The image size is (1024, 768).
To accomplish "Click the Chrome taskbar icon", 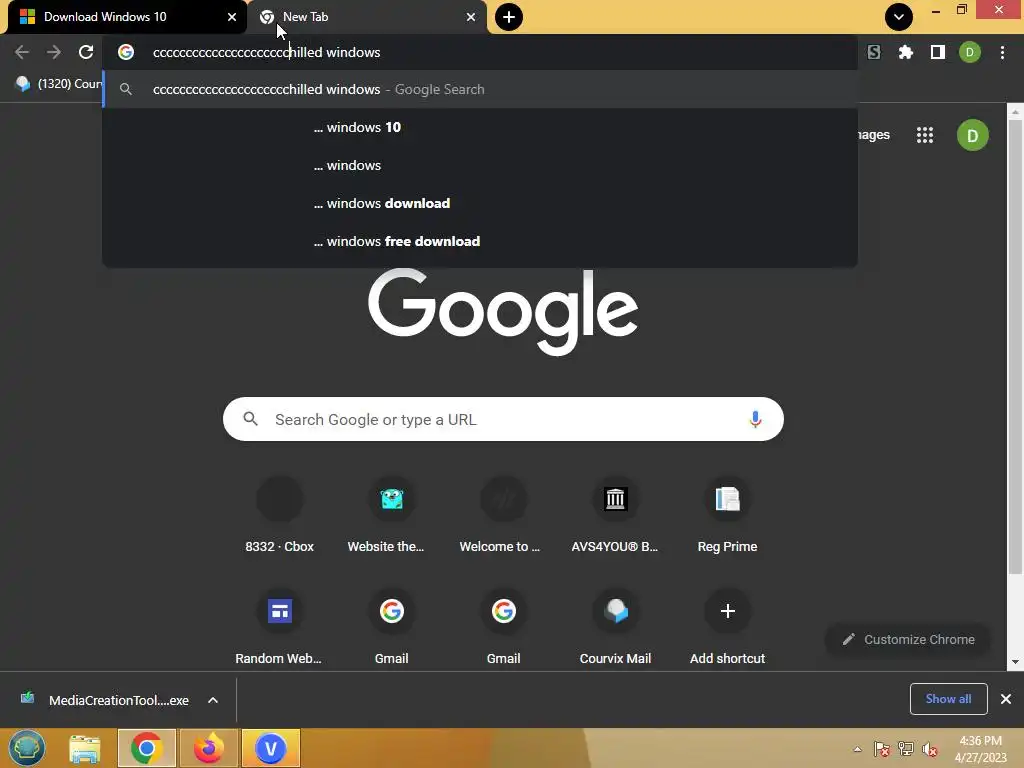I will pos(146,748).
